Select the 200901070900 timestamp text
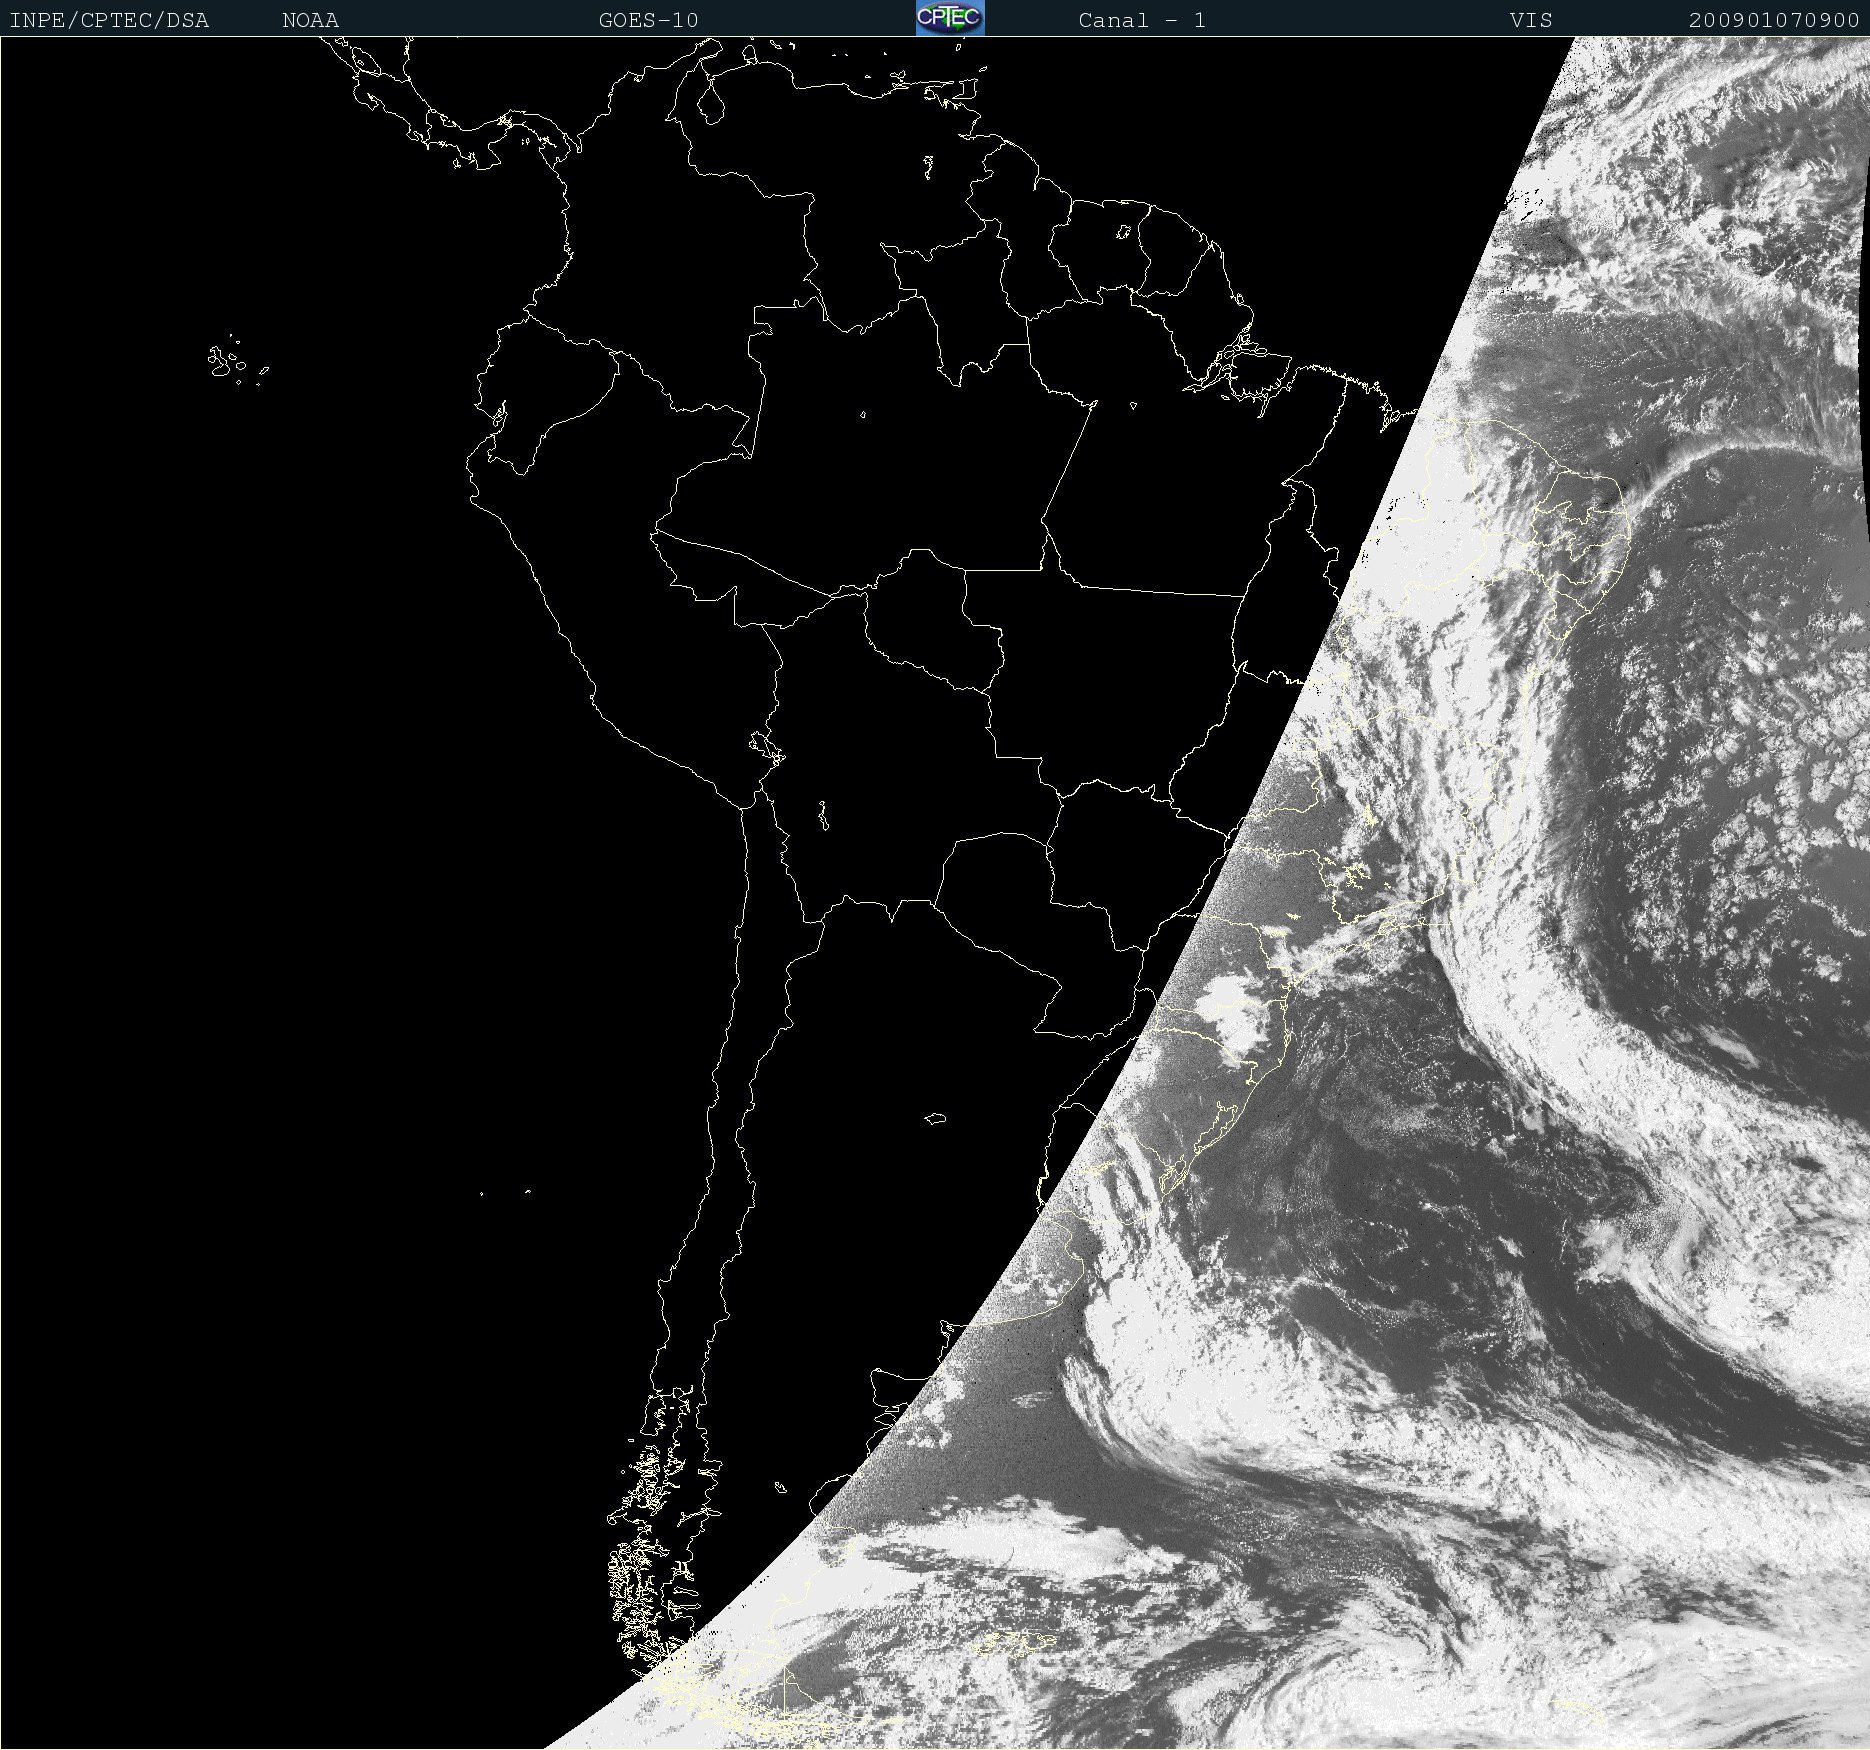The height and width of the screenshot is (1750, 1870). tap(1774, 20)
